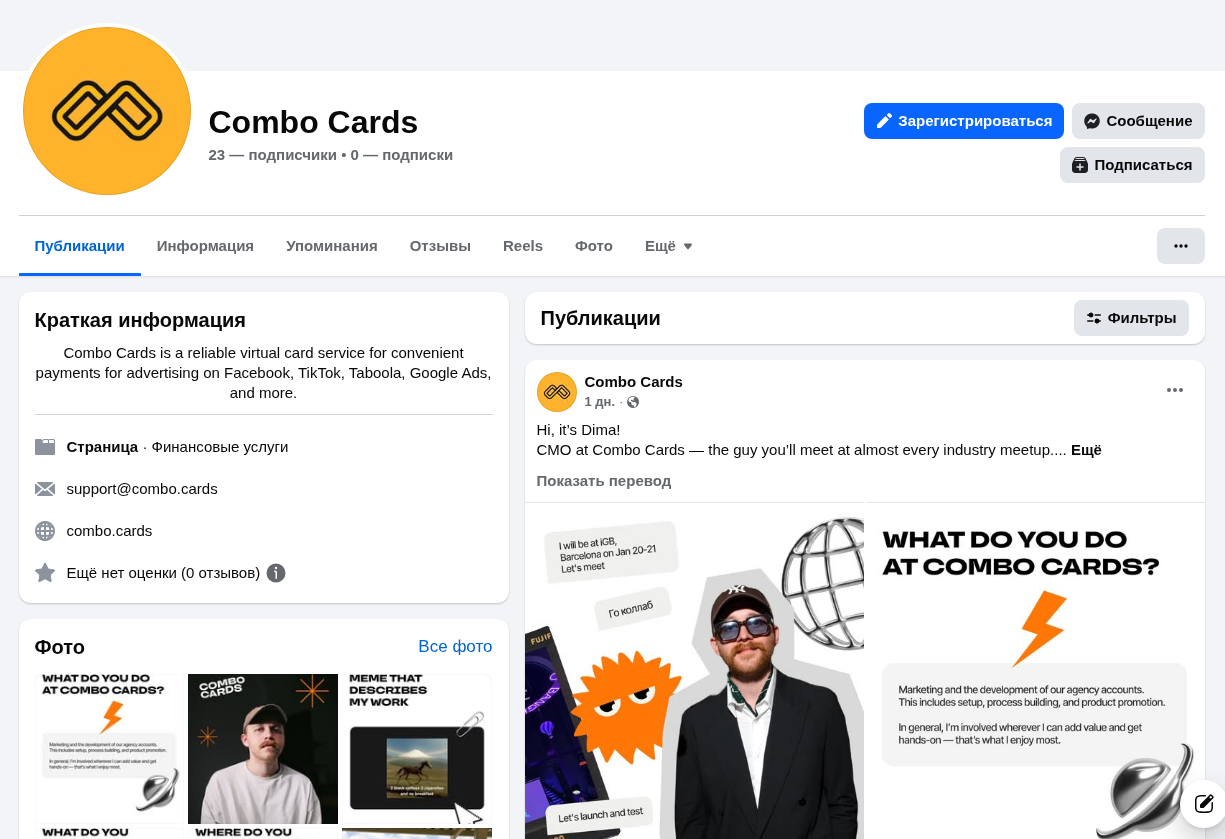Open the Фильтры publications filter

pyautogui.click(x=1131, y=318)
